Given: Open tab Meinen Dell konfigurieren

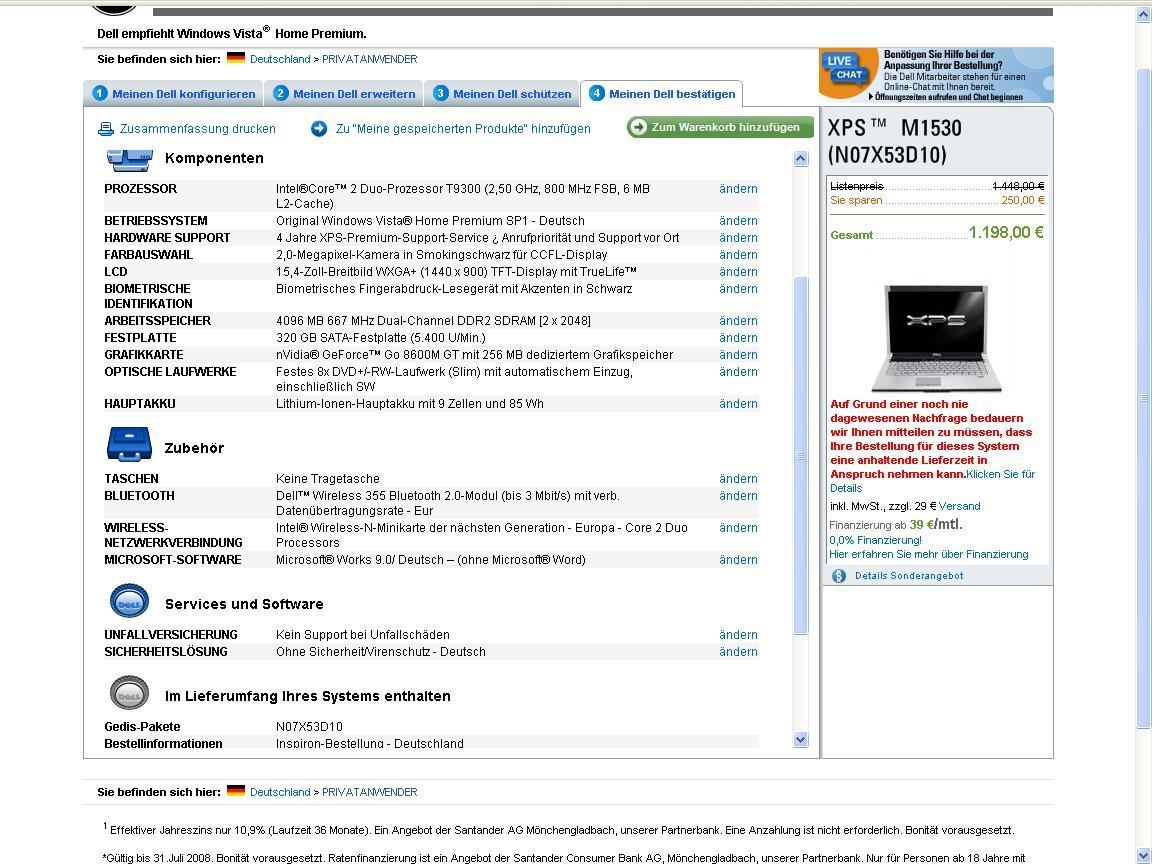Looking at the screenshot, I should click(174, 94).
